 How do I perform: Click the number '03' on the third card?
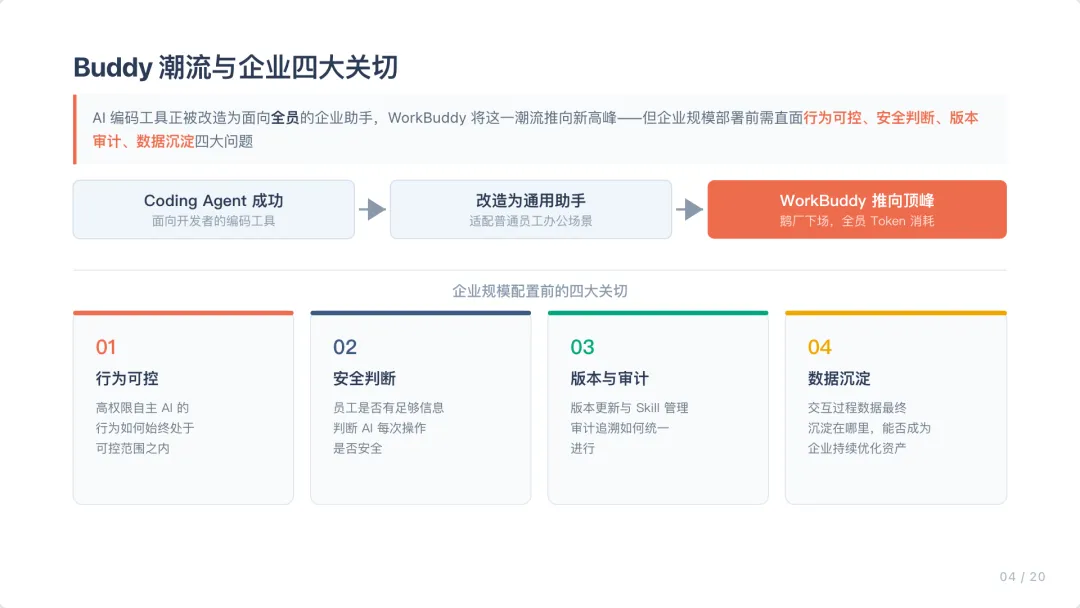(x=582, y=347)
